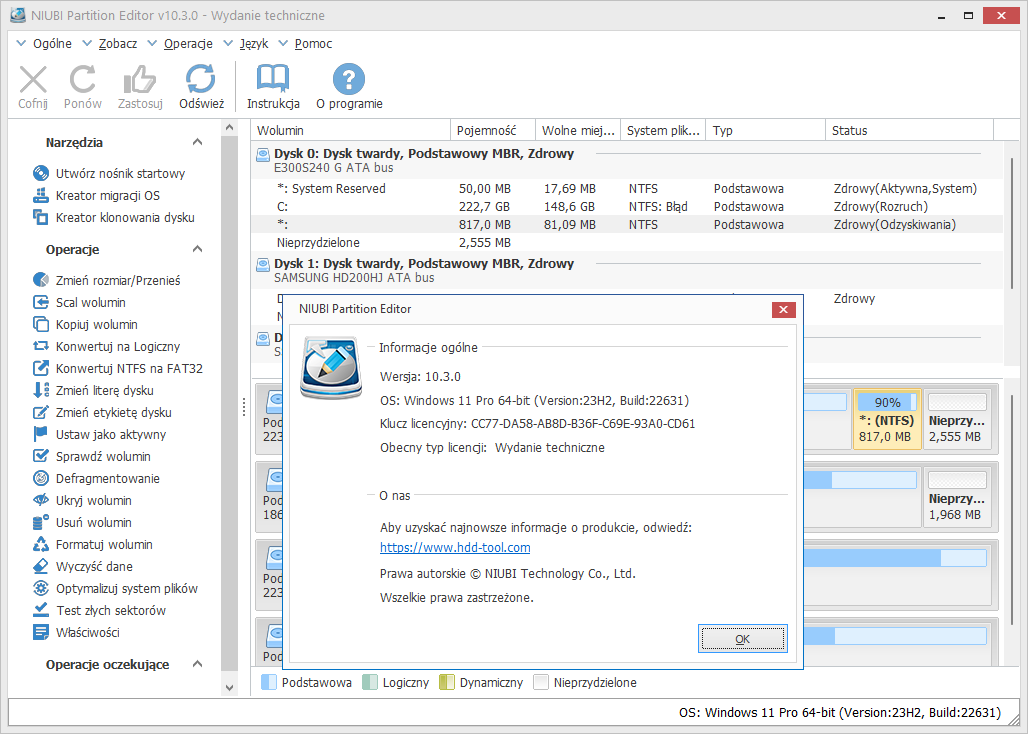
Task: Choose Formatuj wolumin operation
Action: click(93, 545)
